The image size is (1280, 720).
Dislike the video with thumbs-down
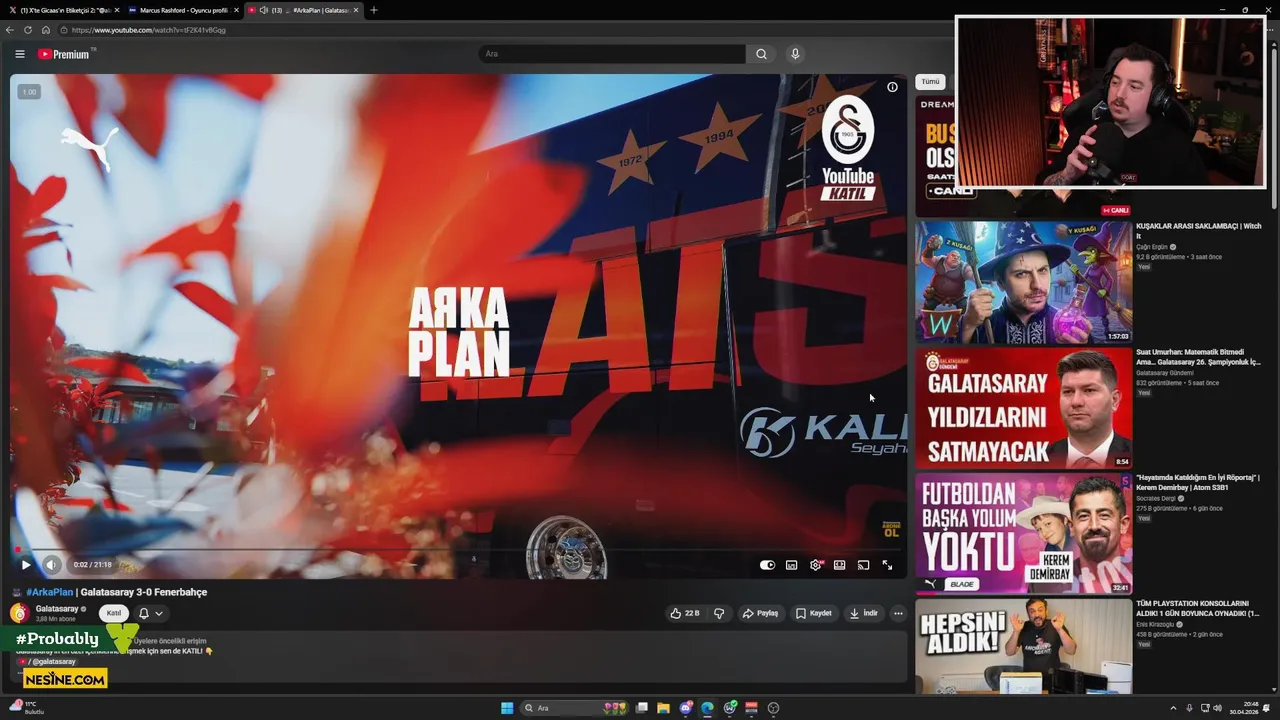[x=719, y=613]
